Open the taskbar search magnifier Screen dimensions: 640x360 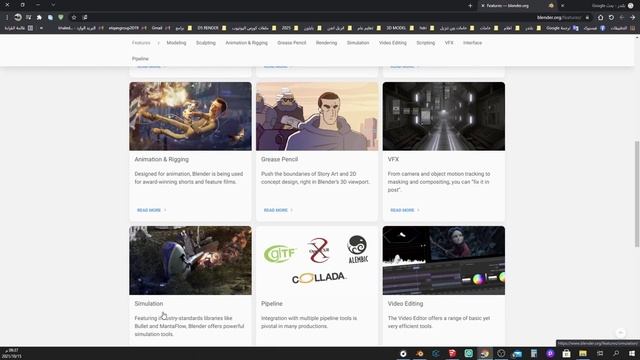point(616,353)
